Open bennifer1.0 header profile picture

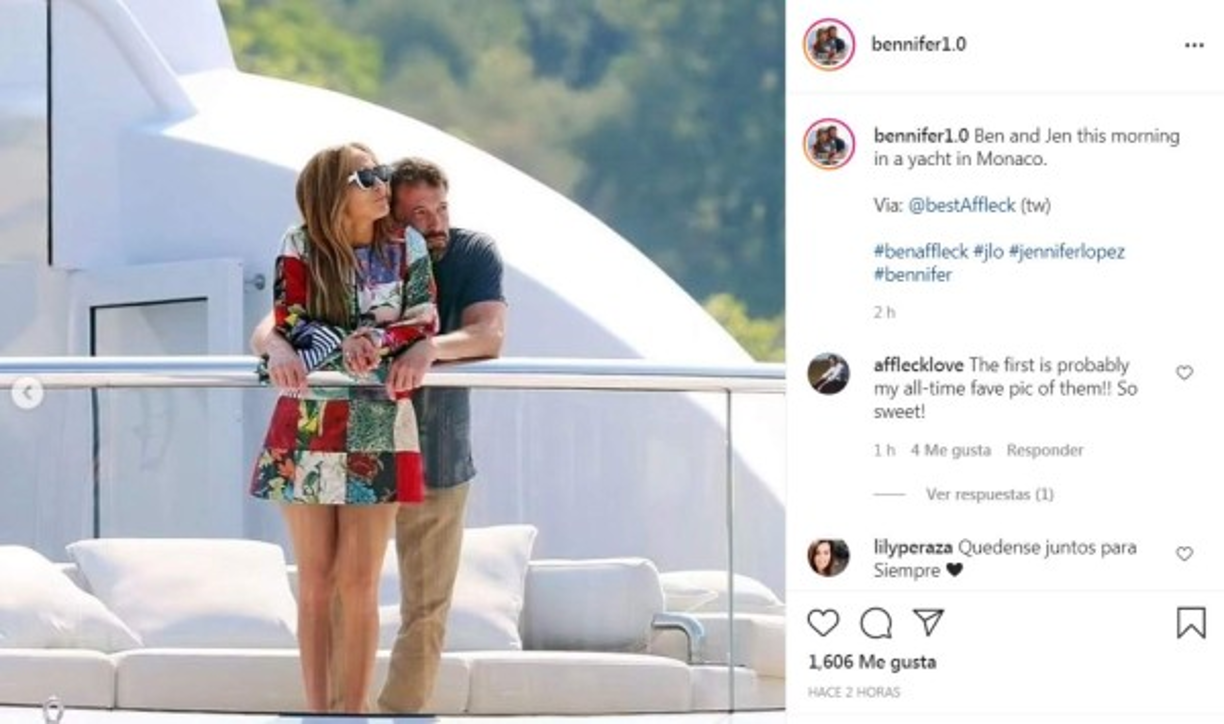829,45
